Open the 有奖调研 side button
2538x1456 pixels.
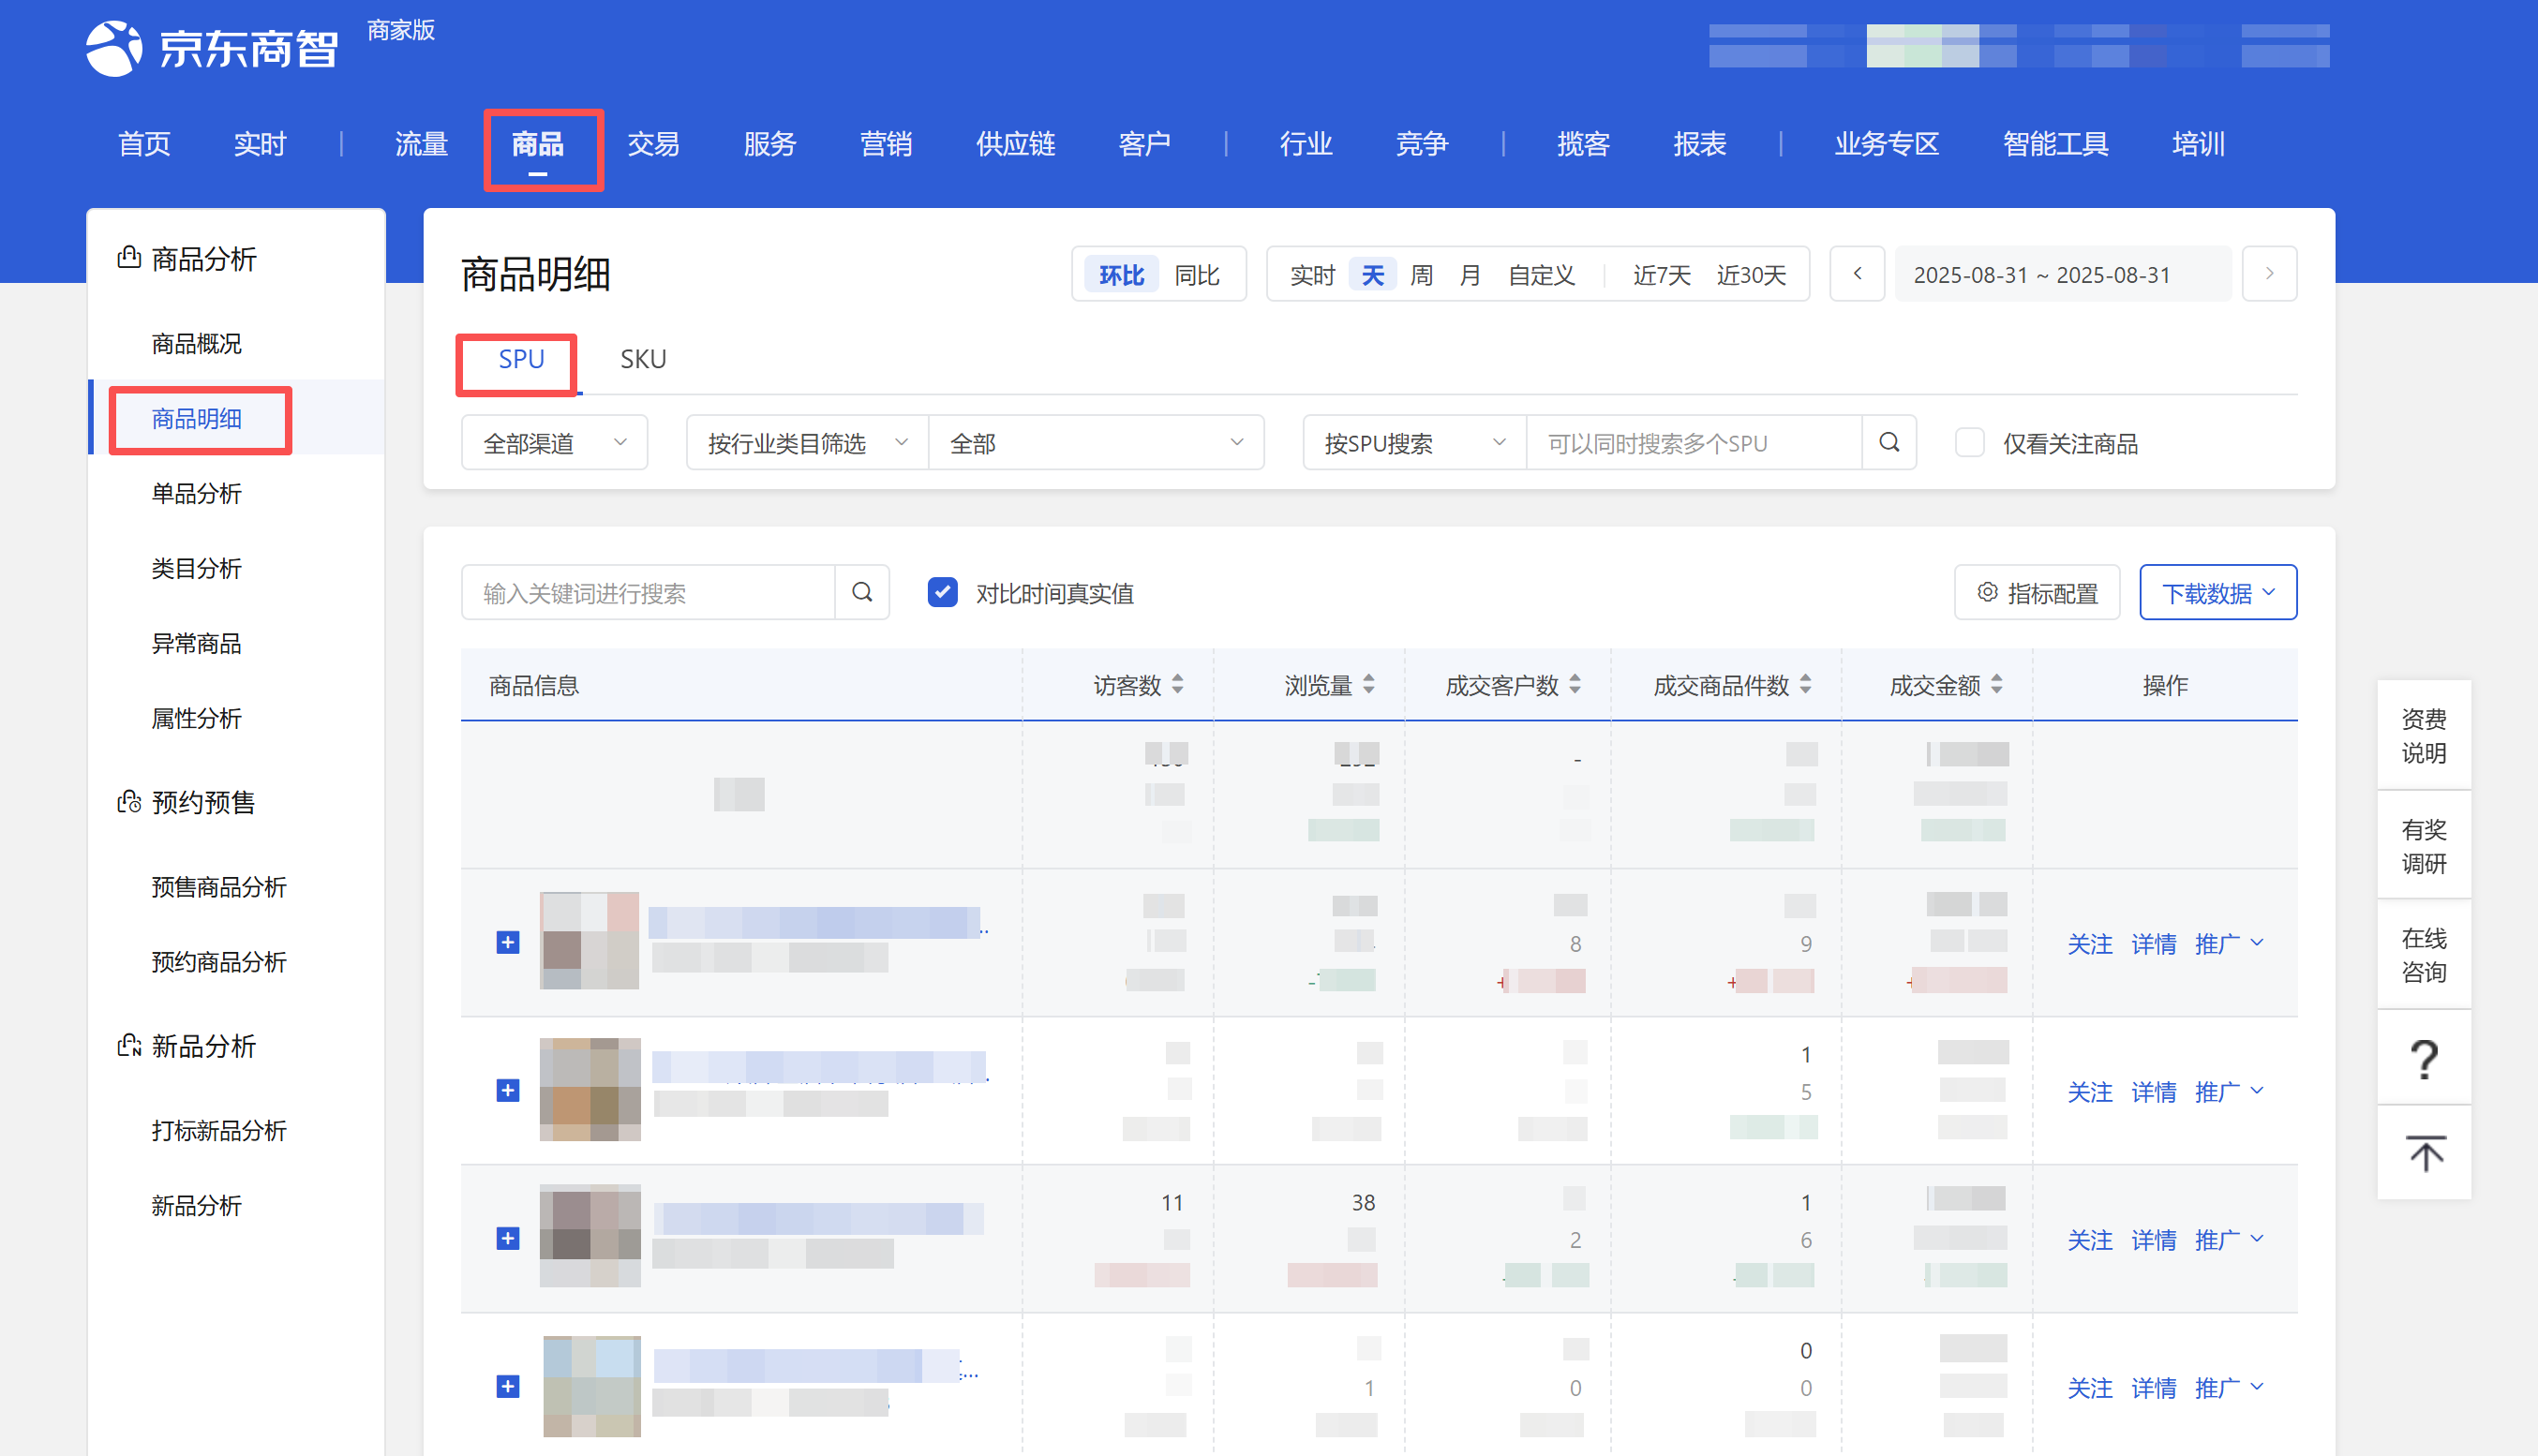click(2423, 845)
